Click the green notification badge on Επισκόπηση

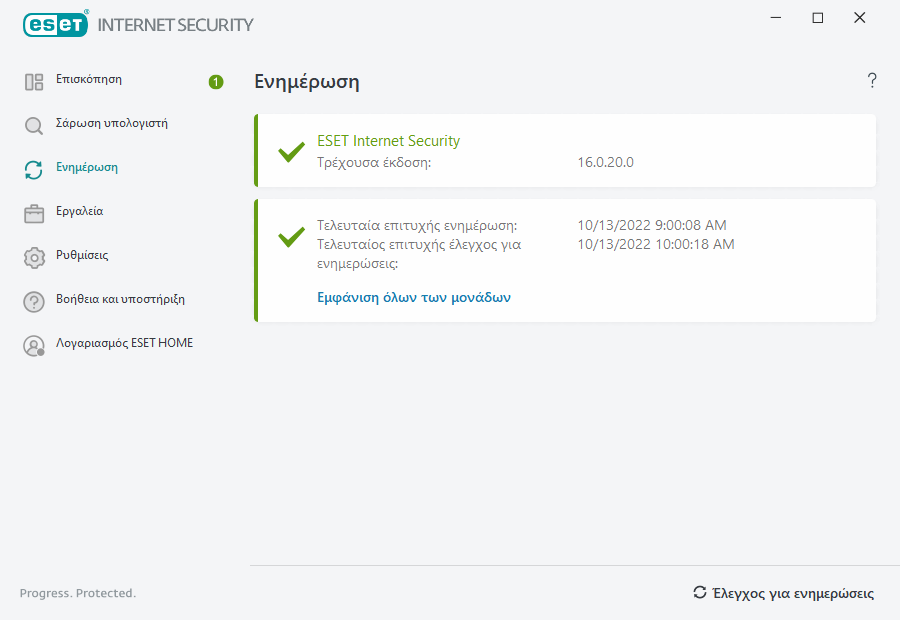[x=216, y=82]
